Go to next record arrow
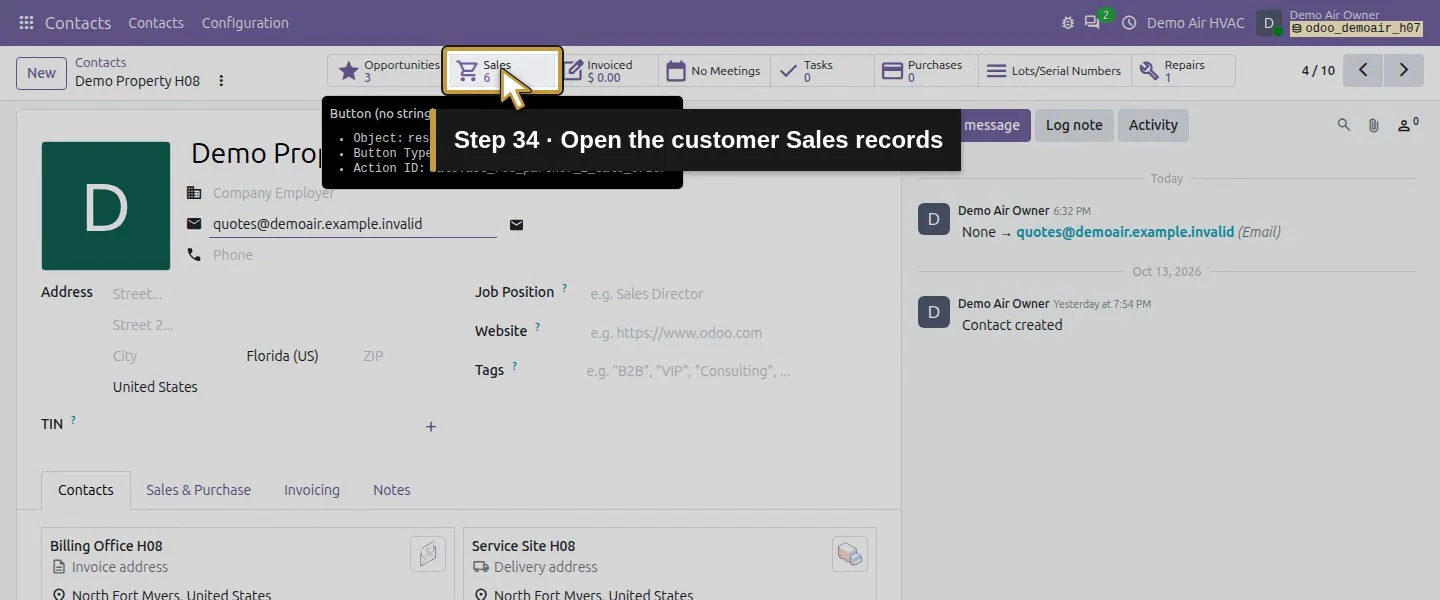This screenshot has height=600, width=1440. [1403, 70]
